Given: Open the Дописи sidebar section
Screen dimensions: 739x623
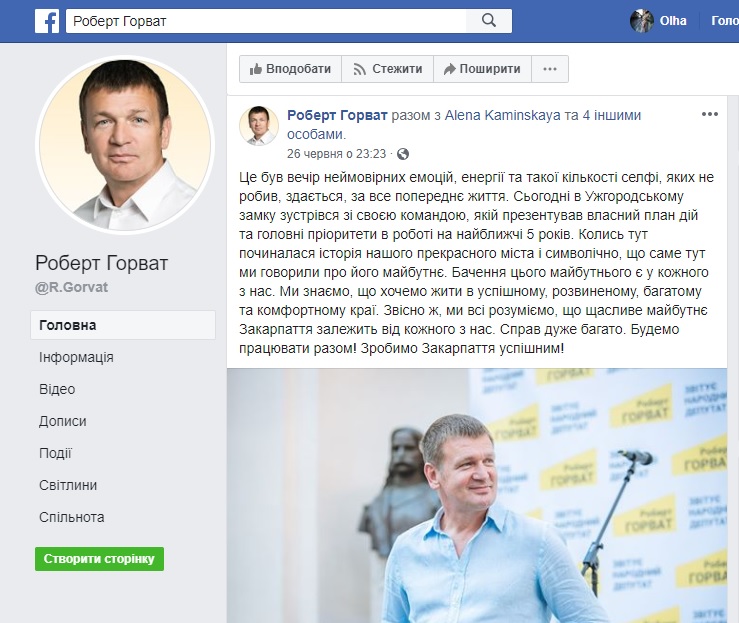Looking at the screenshot, I should tap(62, 421).
